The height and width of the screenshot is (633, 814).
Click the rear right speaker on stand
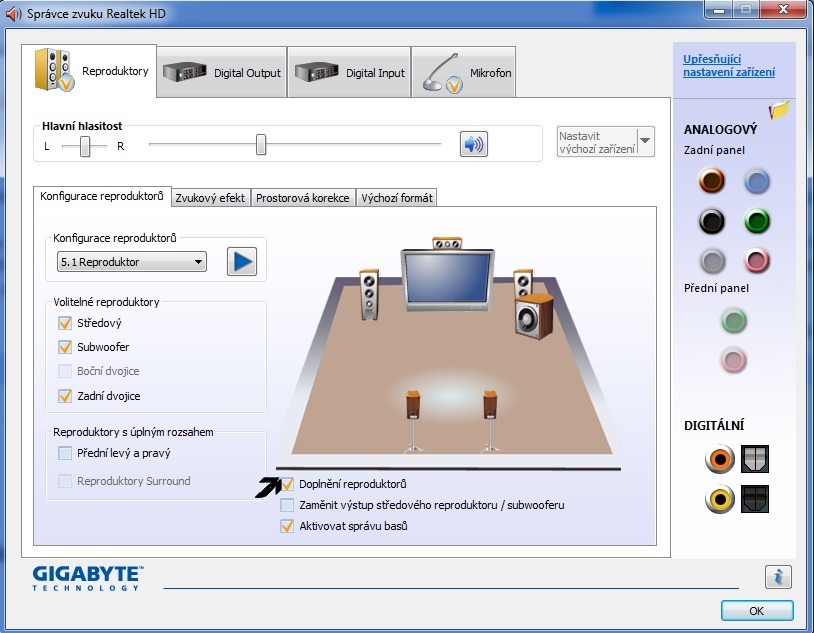pos(490,421)
